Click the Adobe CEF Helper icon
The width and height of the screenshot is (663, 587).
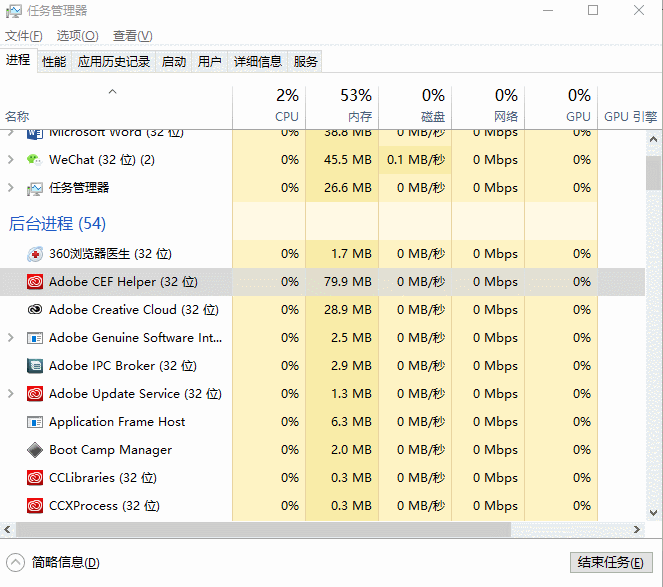coord(35,282)
